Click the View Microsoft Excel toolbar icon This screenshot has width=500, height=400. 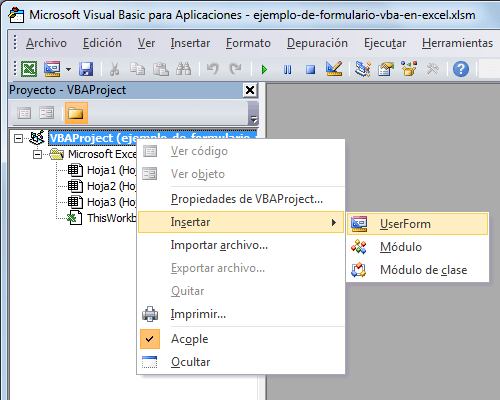(x=29, y=69)
